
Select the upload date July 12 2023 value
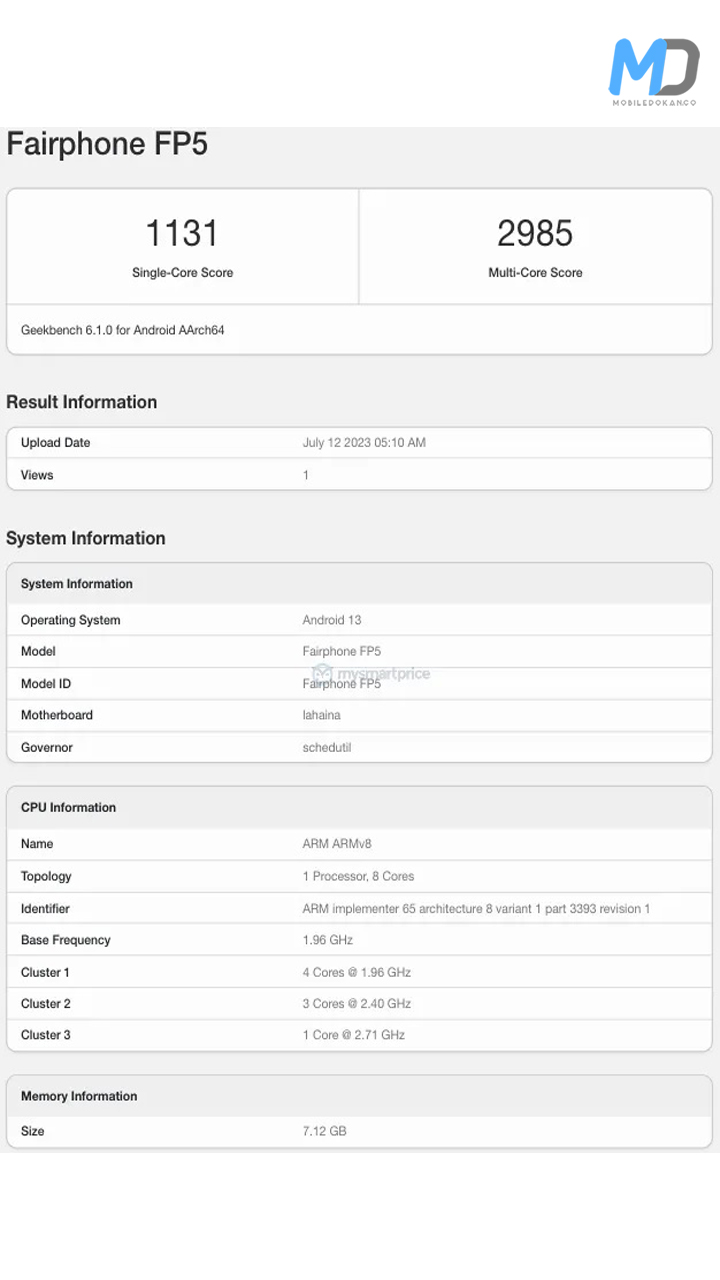(x=364, y=443)
